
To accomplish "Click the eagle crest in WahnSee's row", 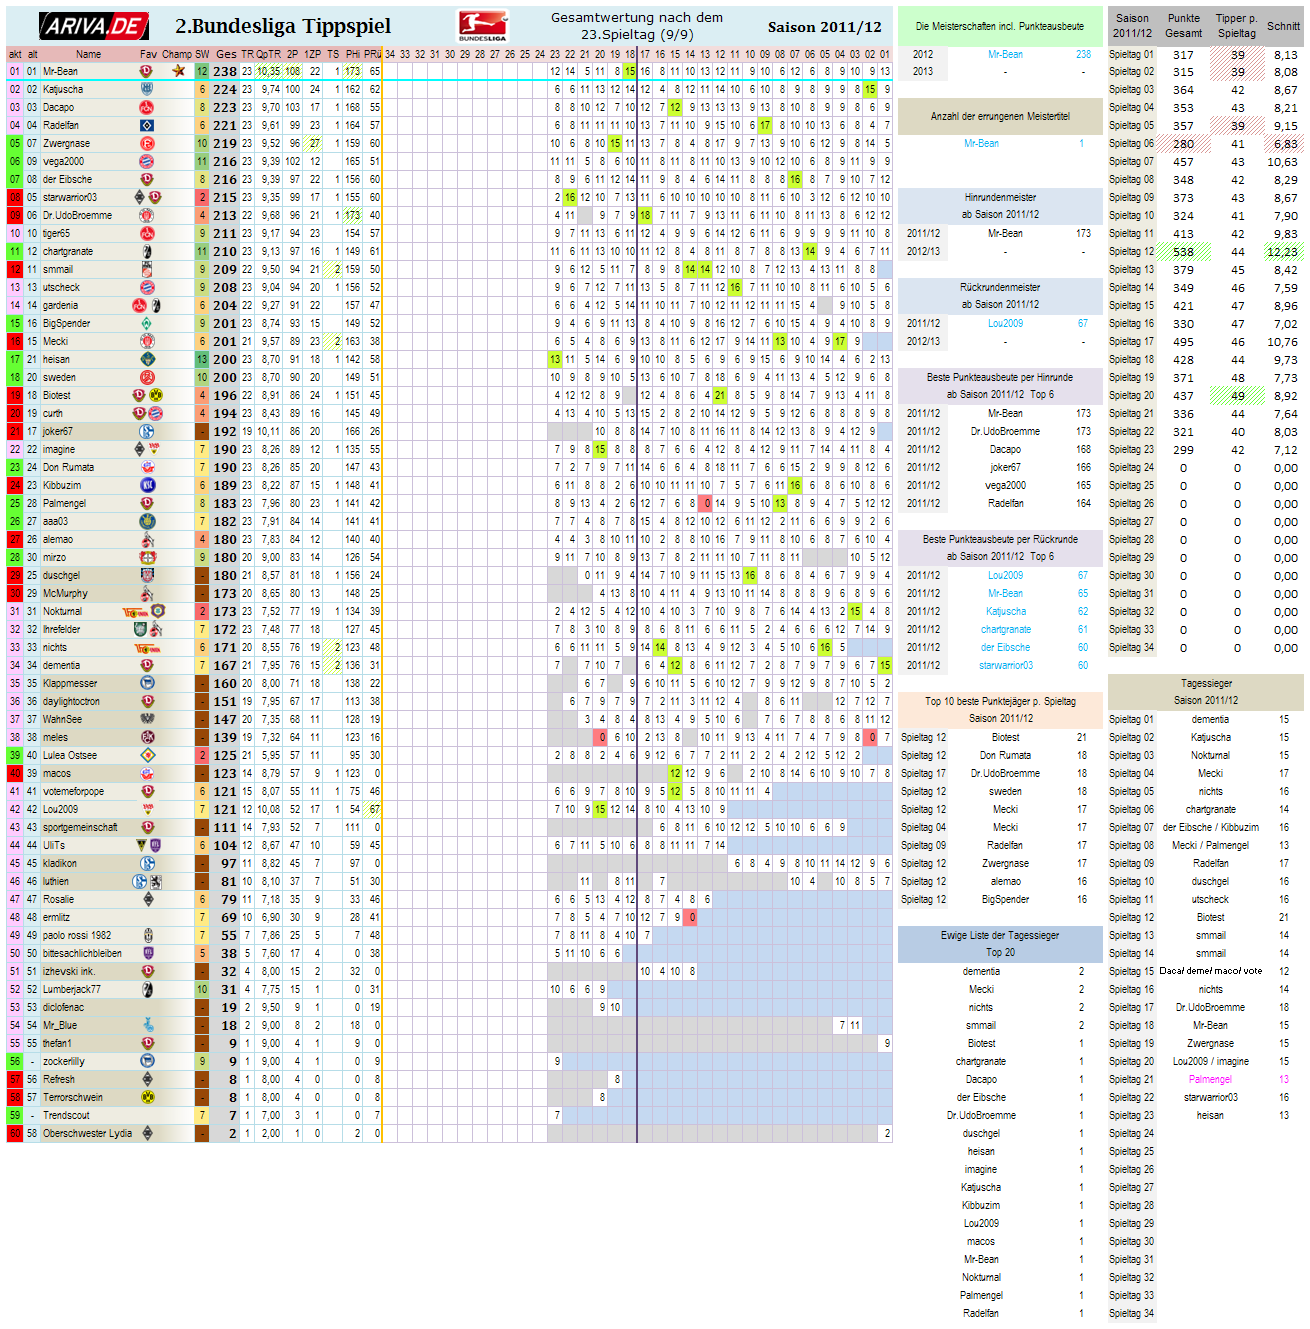I will click(147, 719).
